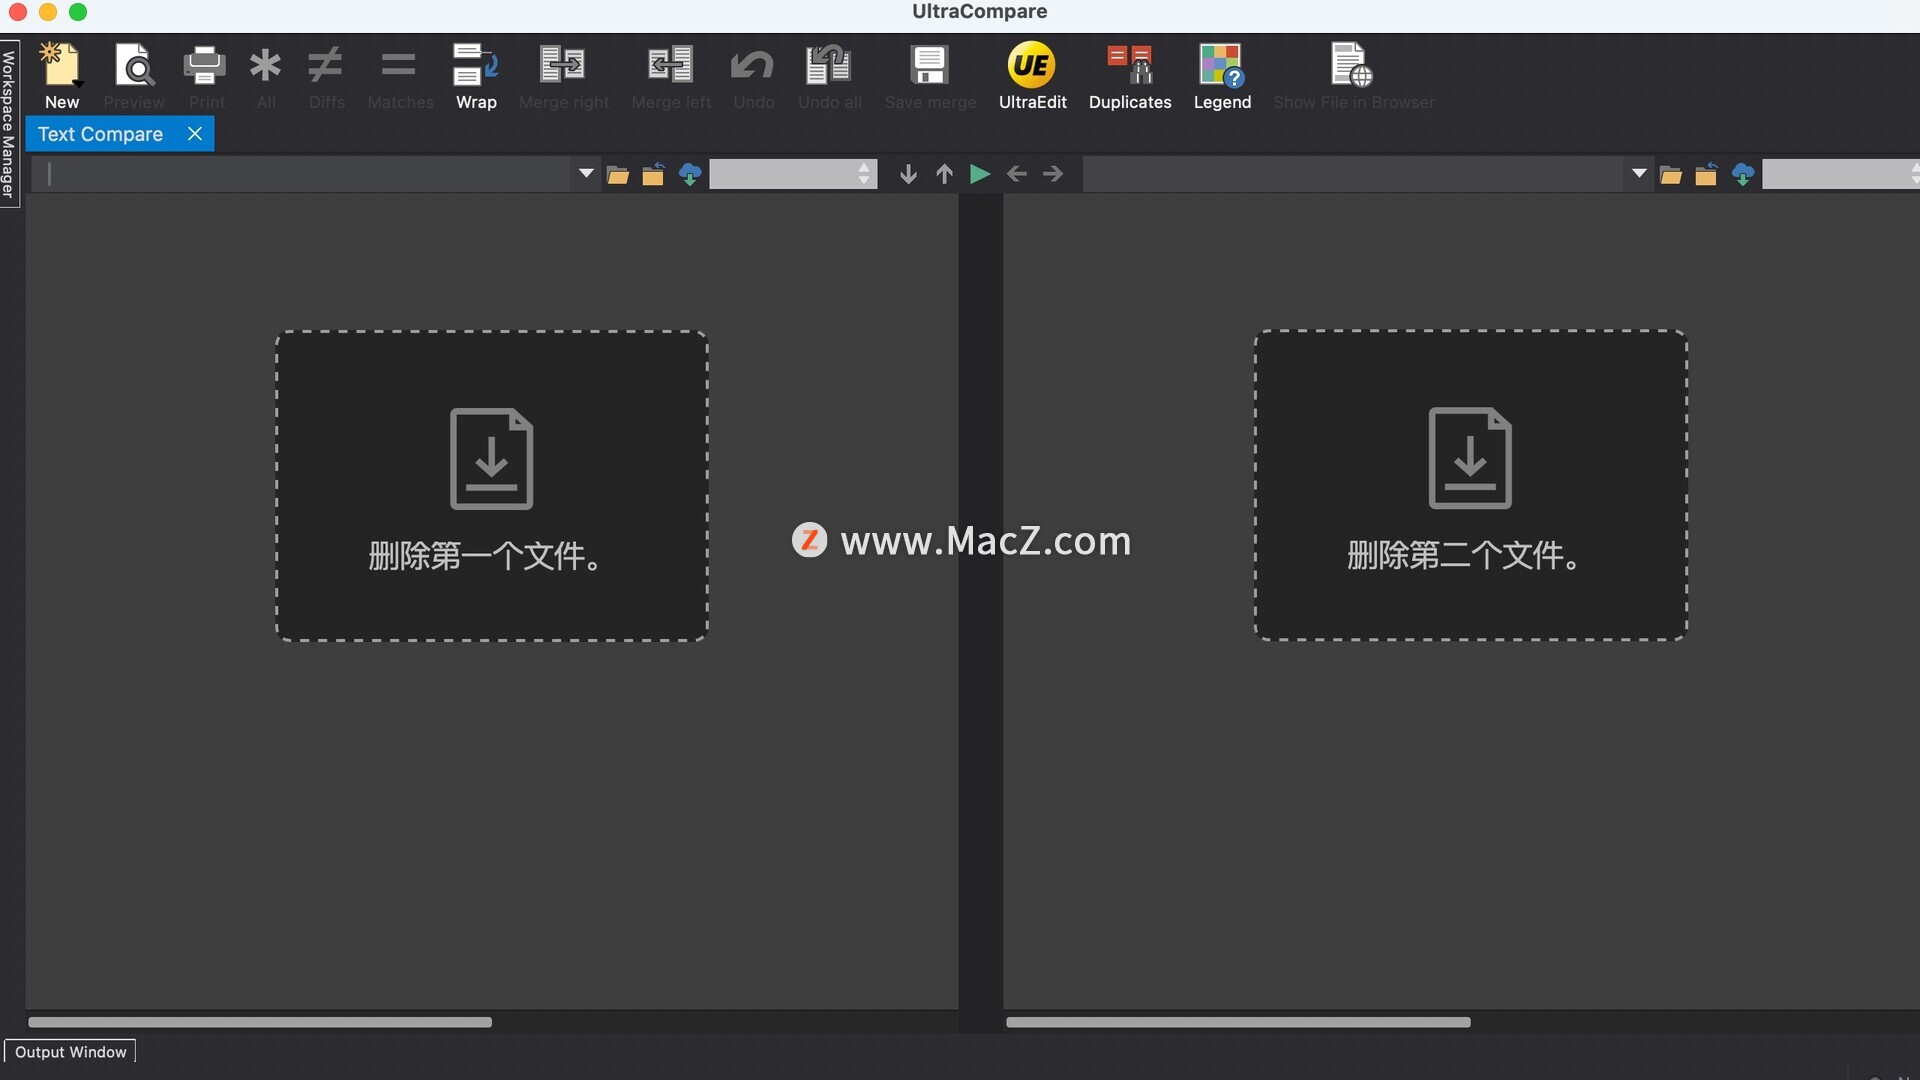Viewport: 1920px width, 1080px height.
Task: Click the left pane reload file folder icon
Action: tap(653, 175)
